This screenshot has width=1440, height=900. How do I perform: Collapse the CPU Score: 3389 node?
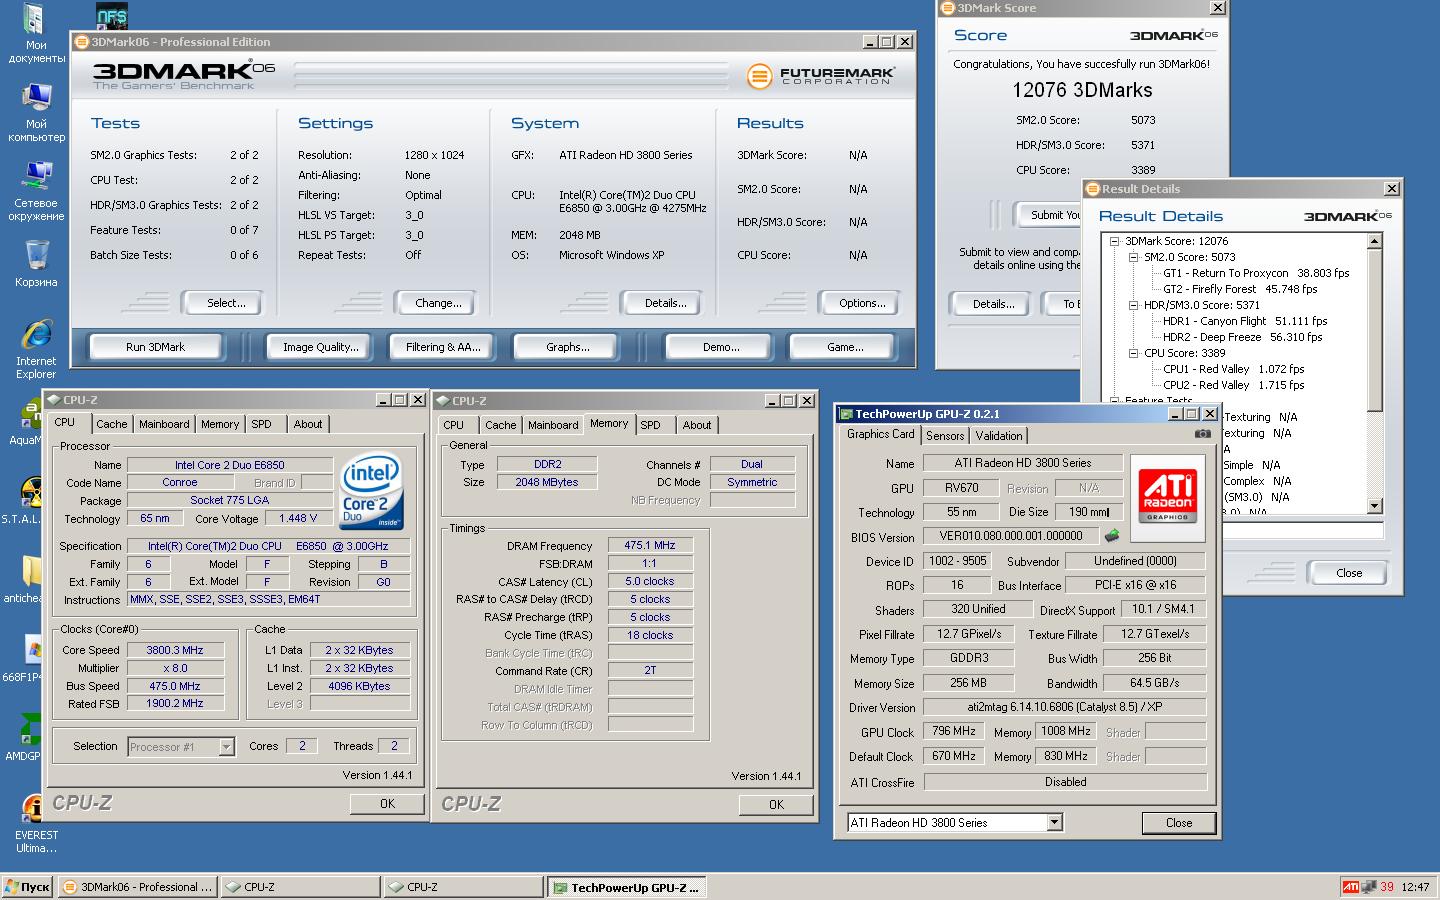1134,353
